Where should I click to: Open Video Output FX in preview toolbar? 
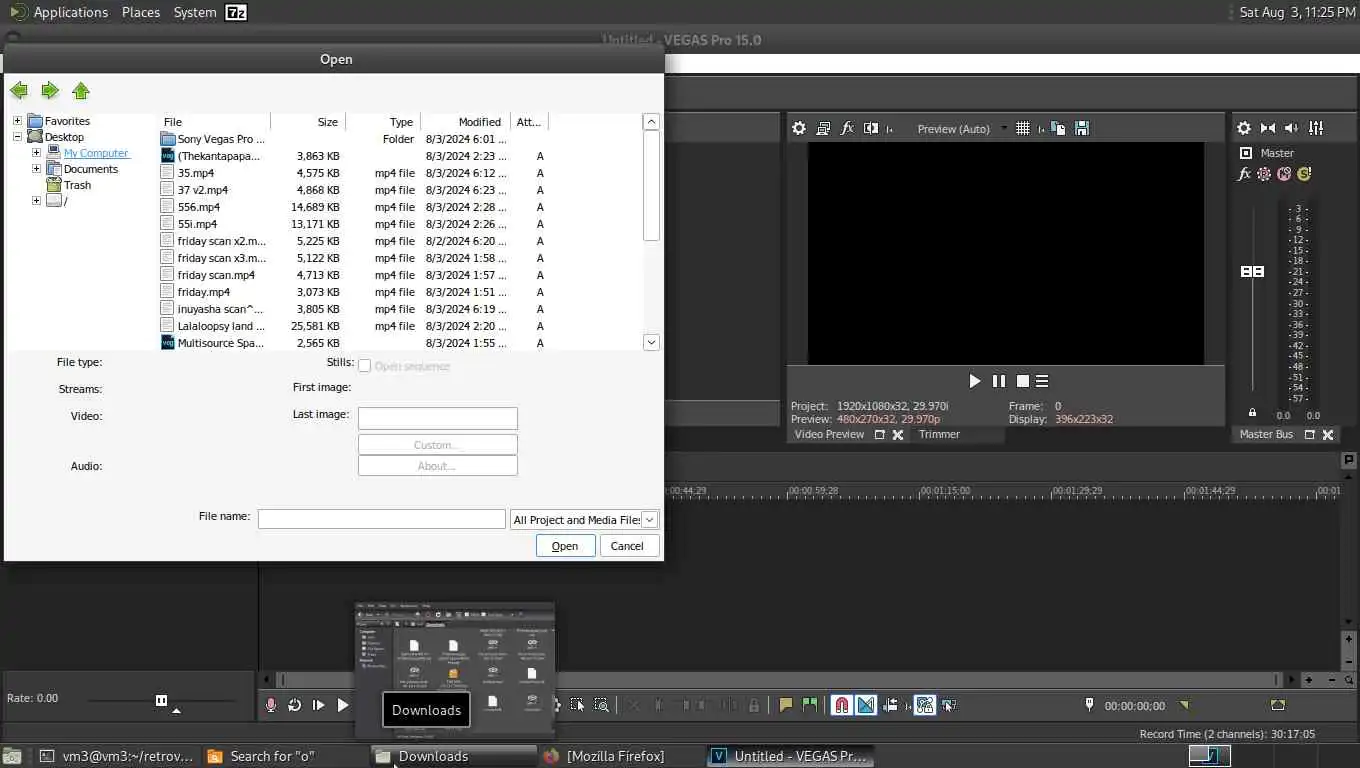pyautogui.click(x=847, y=128)
